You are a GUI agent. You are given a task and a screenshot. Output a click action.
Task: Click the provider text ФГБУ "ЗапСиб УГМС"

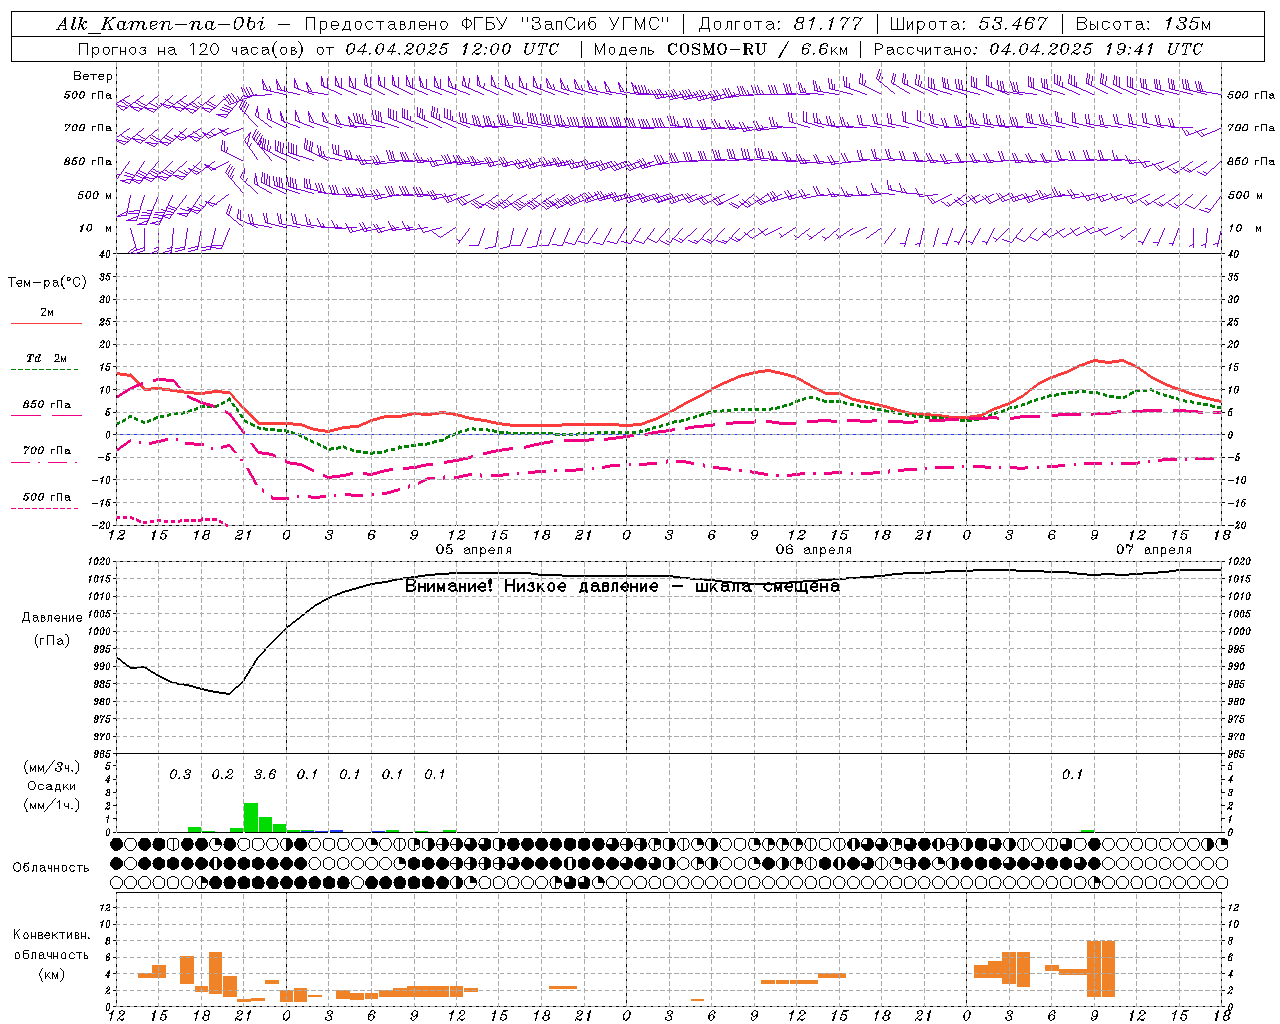click(563, 24)
